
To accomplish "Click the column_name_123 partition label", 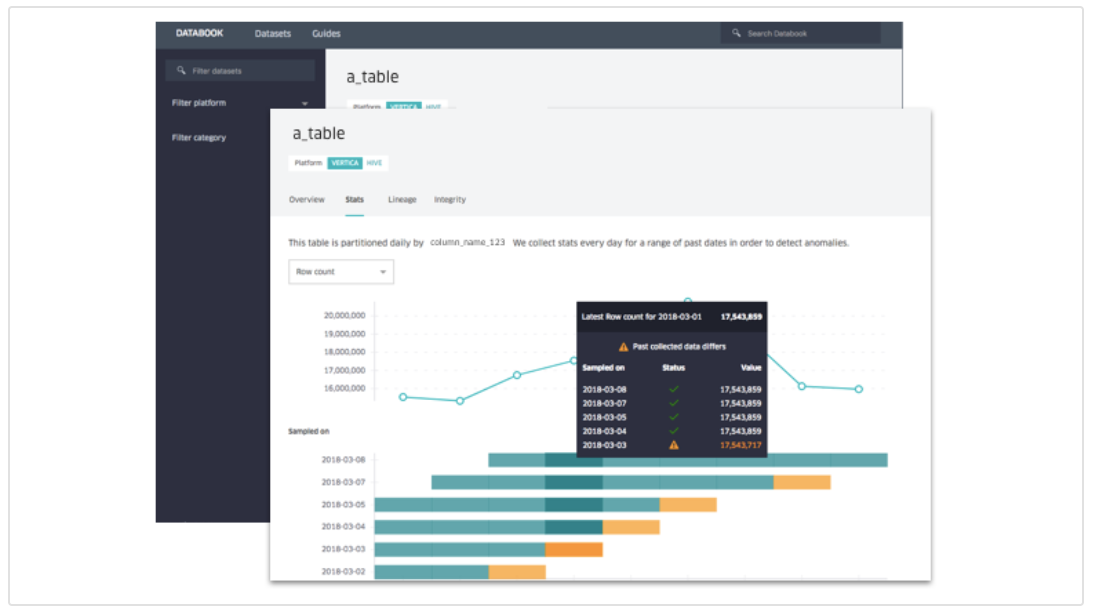I will coord(467,242).
